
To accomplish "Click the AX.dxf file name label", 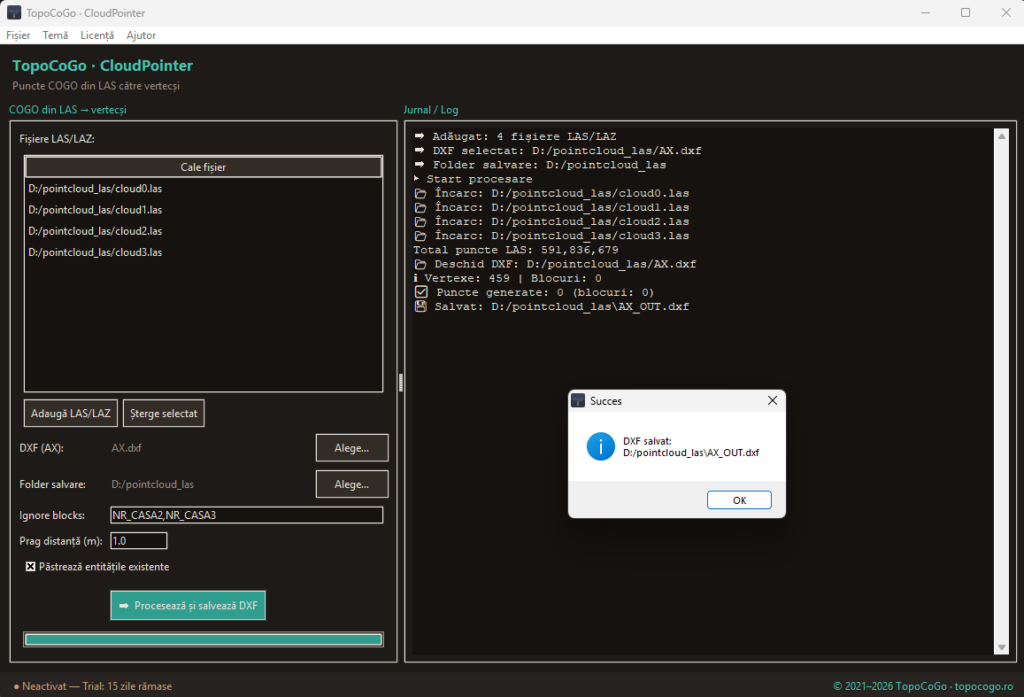I will [x=126, y=448].
